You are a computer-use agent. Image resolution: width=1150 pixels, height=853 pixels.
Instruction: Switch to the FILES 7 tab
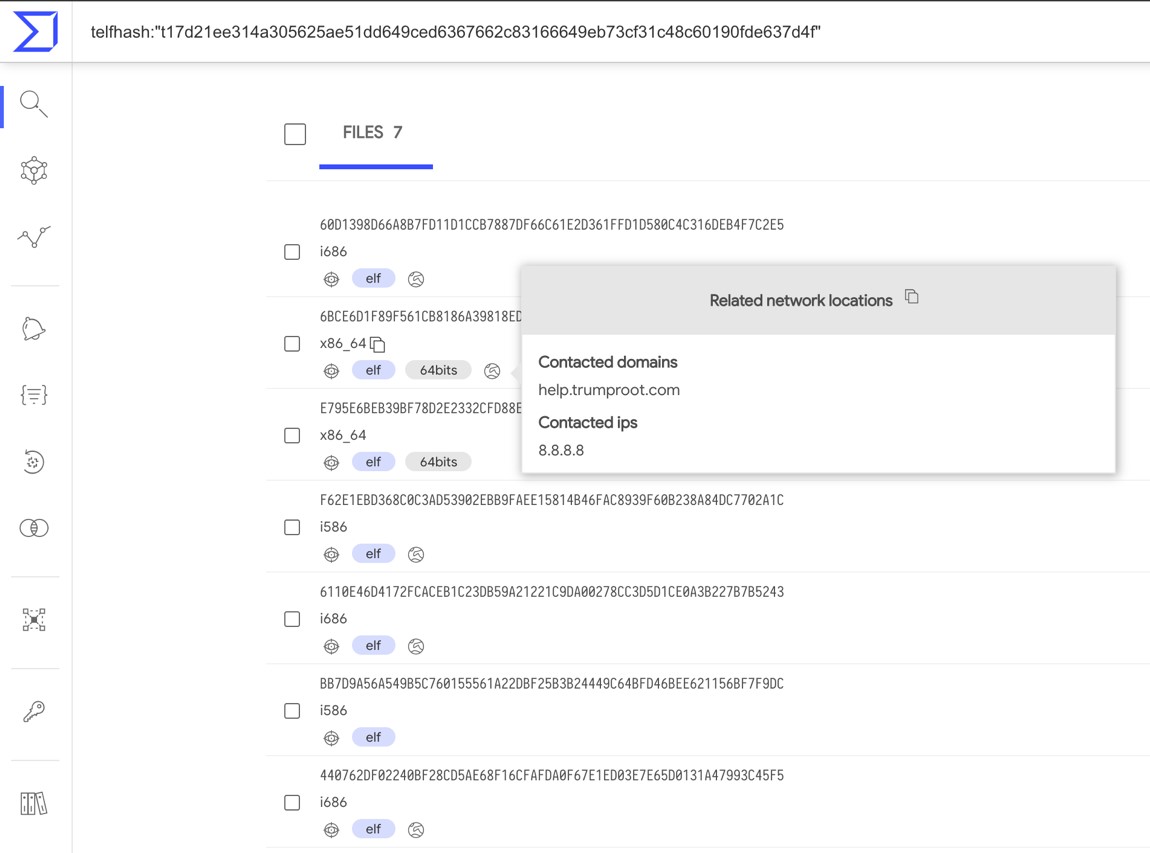point(373,133)
